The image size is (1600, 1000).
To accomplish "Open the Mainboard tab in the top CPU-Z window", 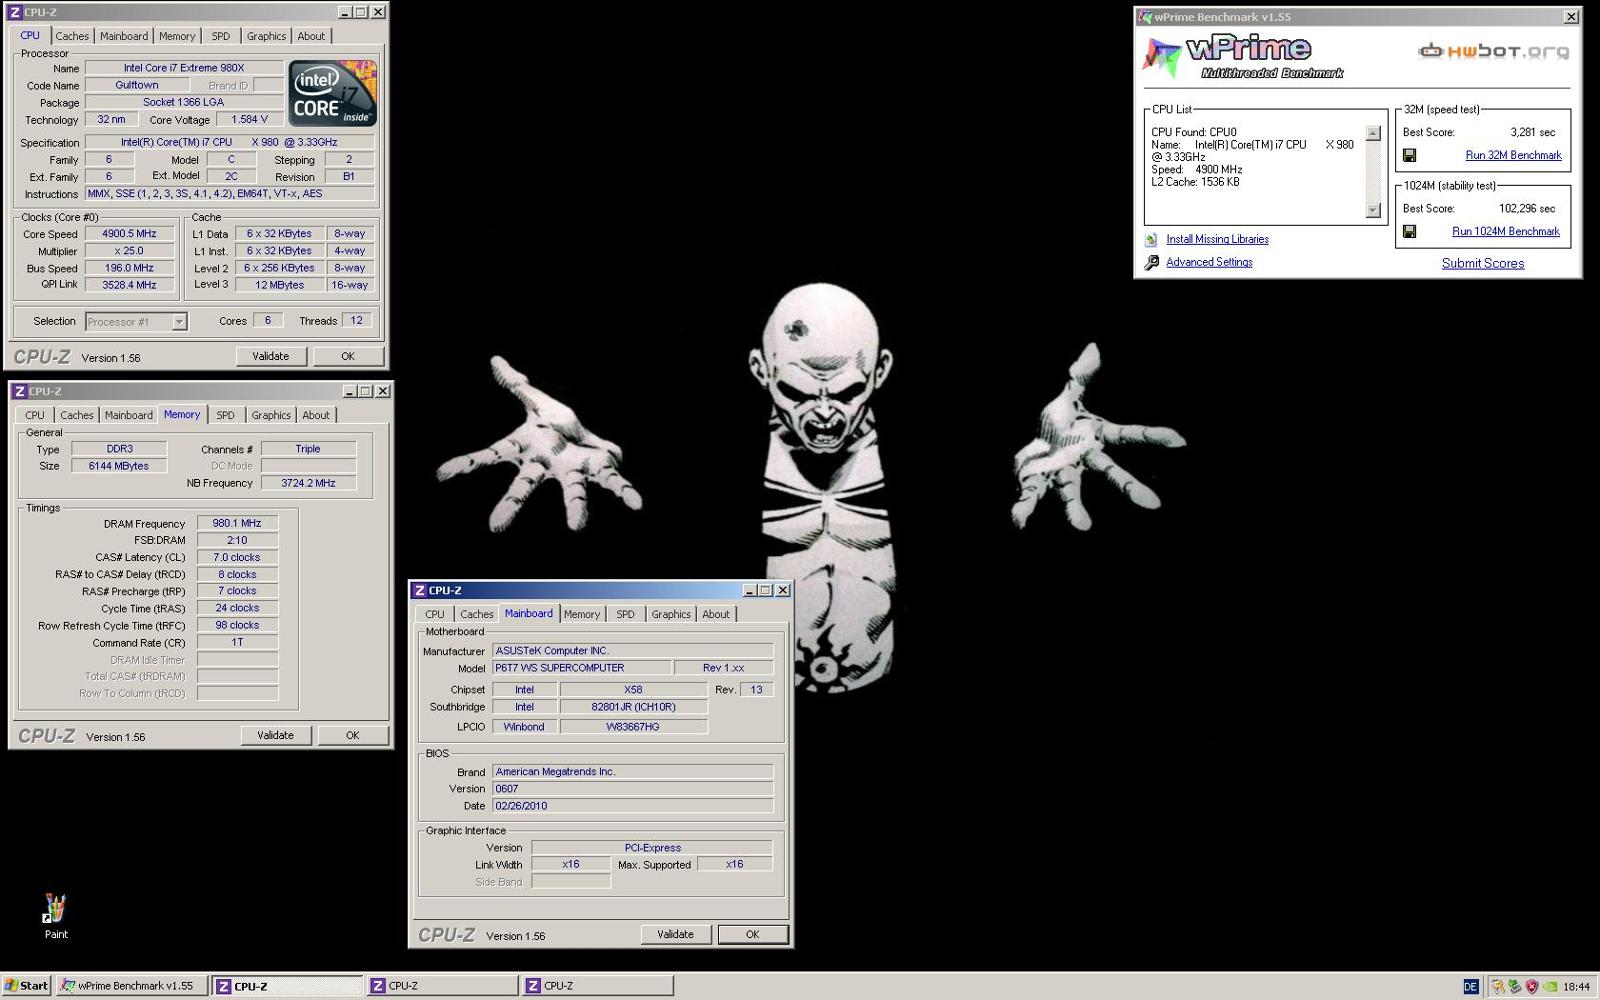I will (x=124, y=36).
